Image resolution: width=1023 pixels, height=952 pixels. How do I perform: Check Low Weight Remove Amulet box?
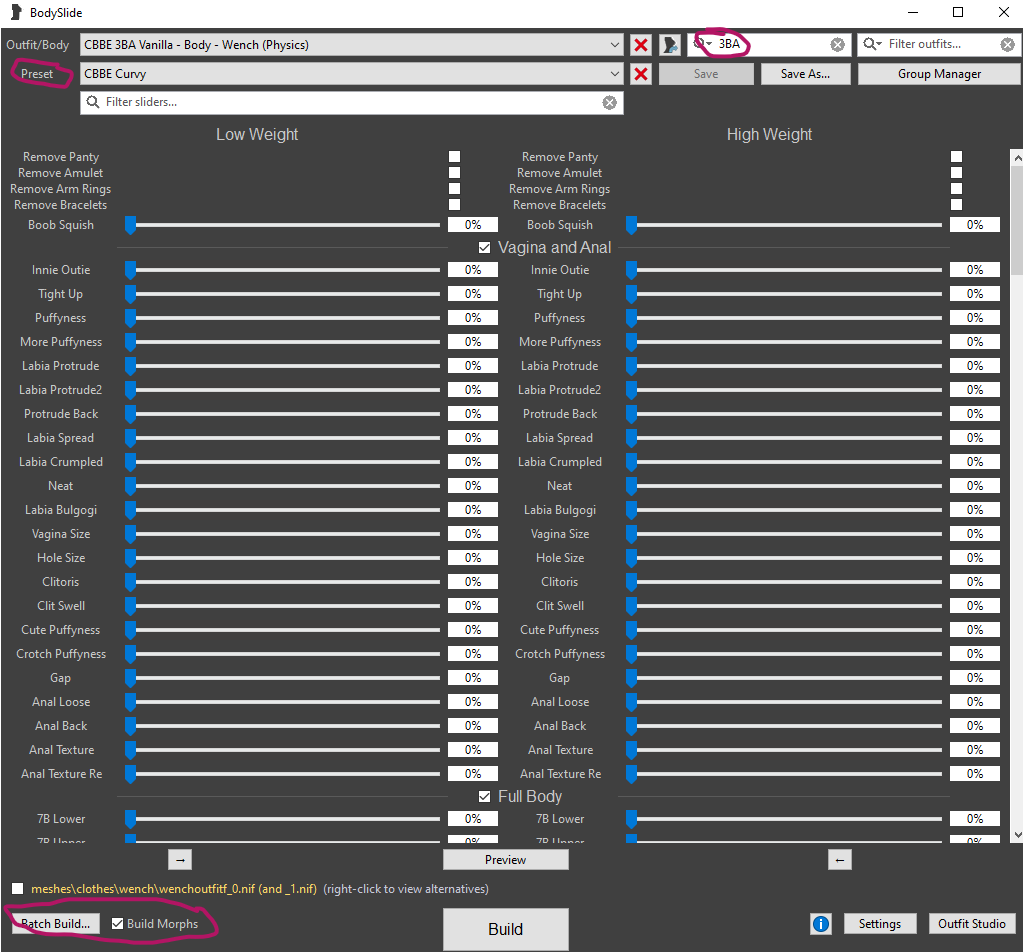[x=455, y=173]
